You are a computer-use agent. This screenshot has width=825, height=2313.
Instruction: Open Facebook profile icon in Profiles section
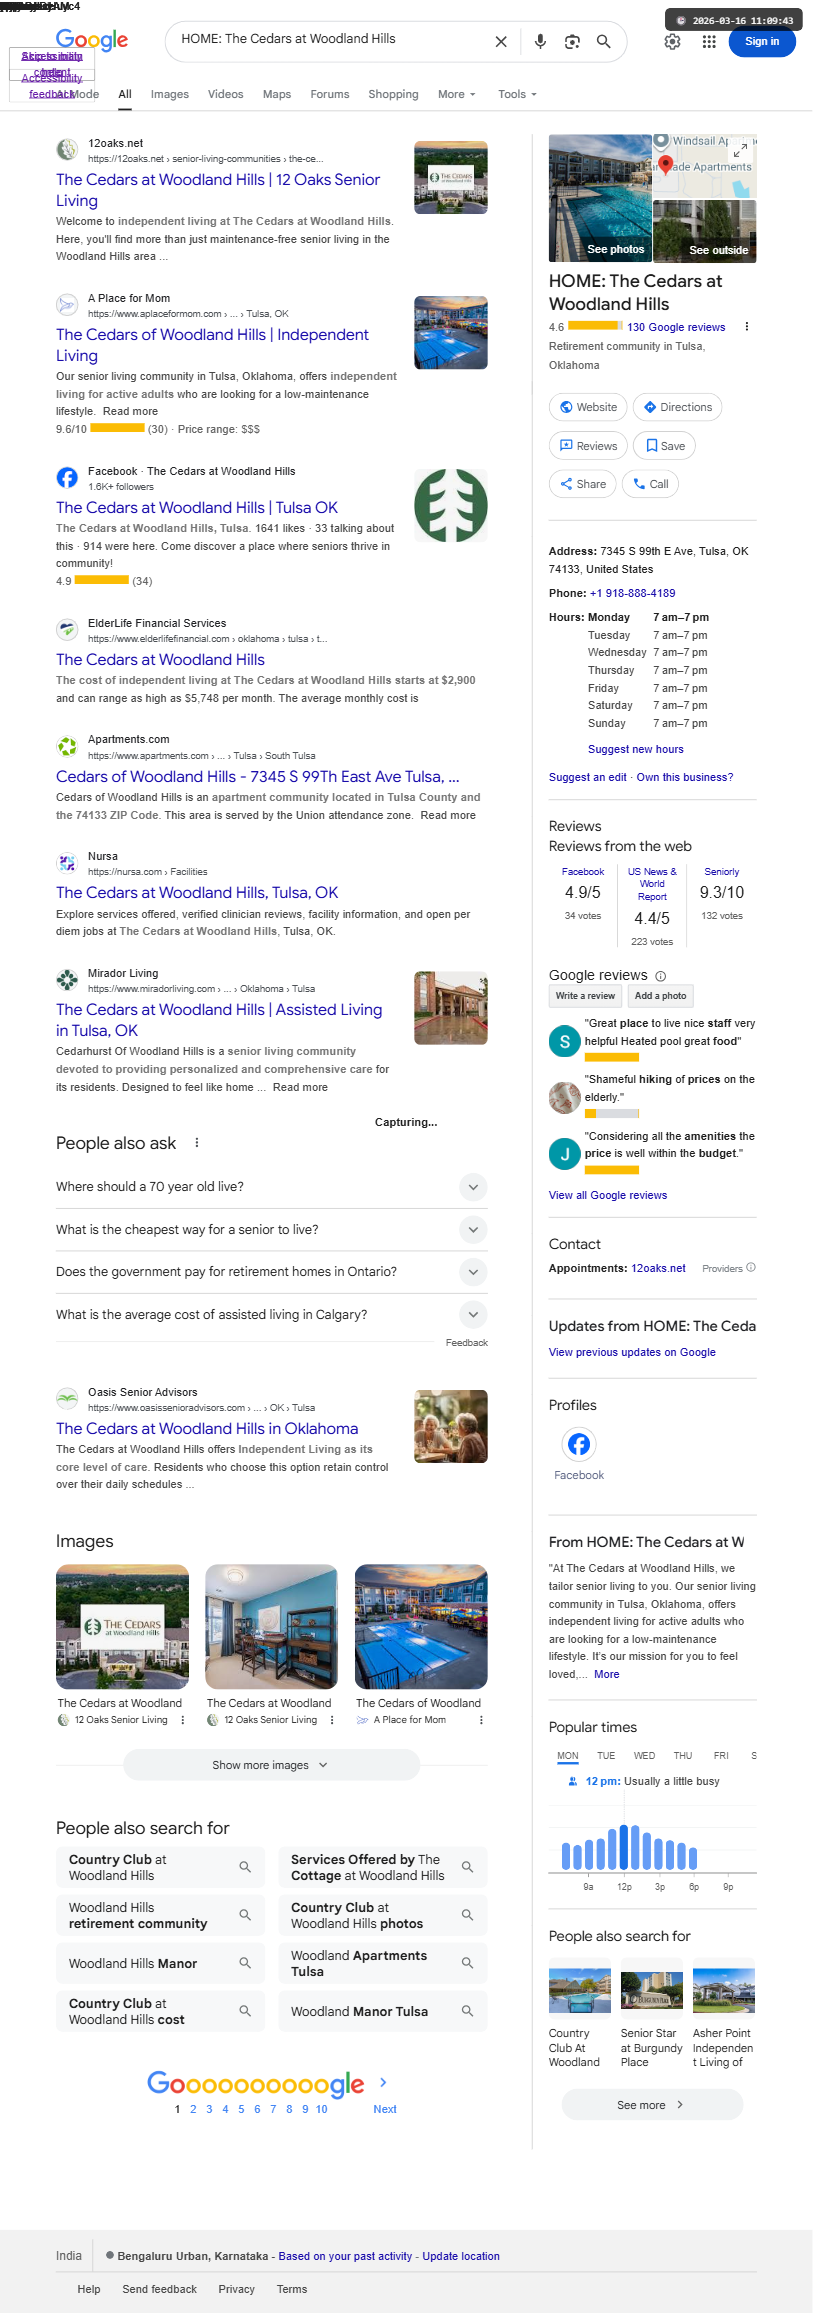click(579, 1444)
